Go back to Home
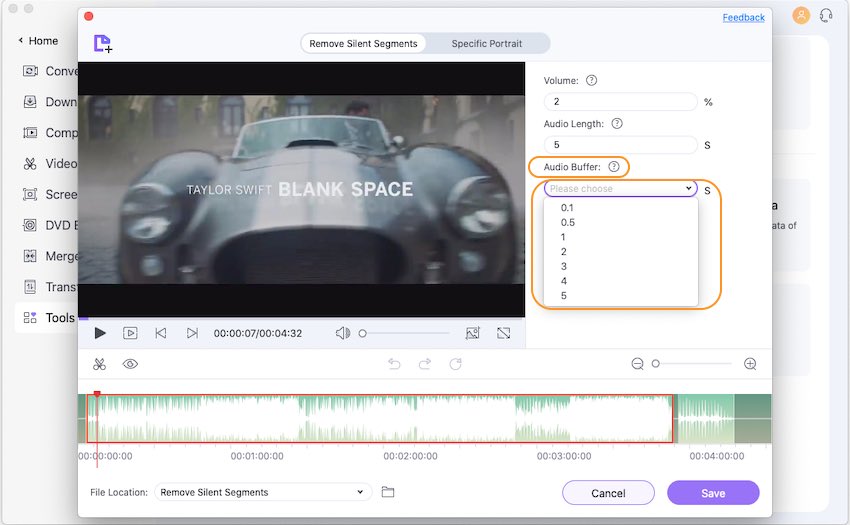This screenshot has width=850, height=525. pos(38,41)
